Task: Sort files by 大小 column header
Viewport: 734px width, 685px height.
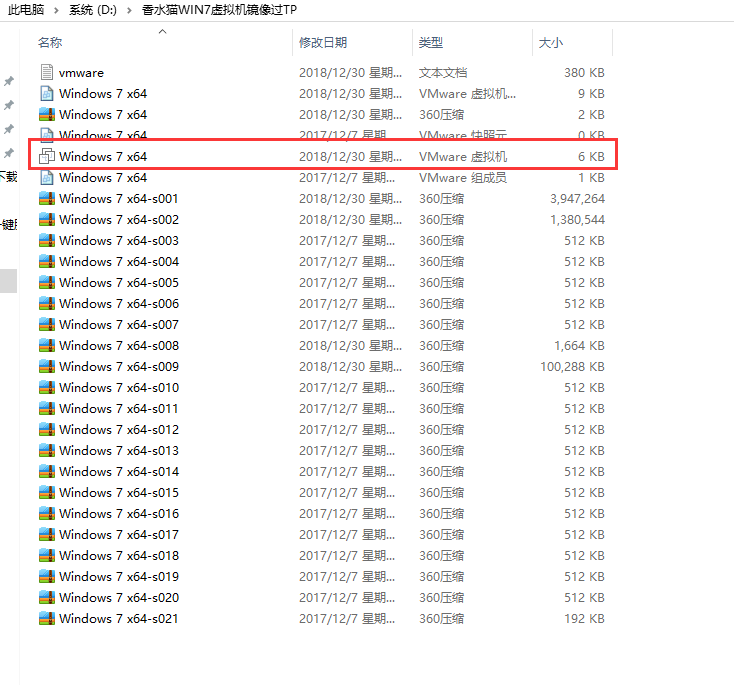Action: (551, 43)
